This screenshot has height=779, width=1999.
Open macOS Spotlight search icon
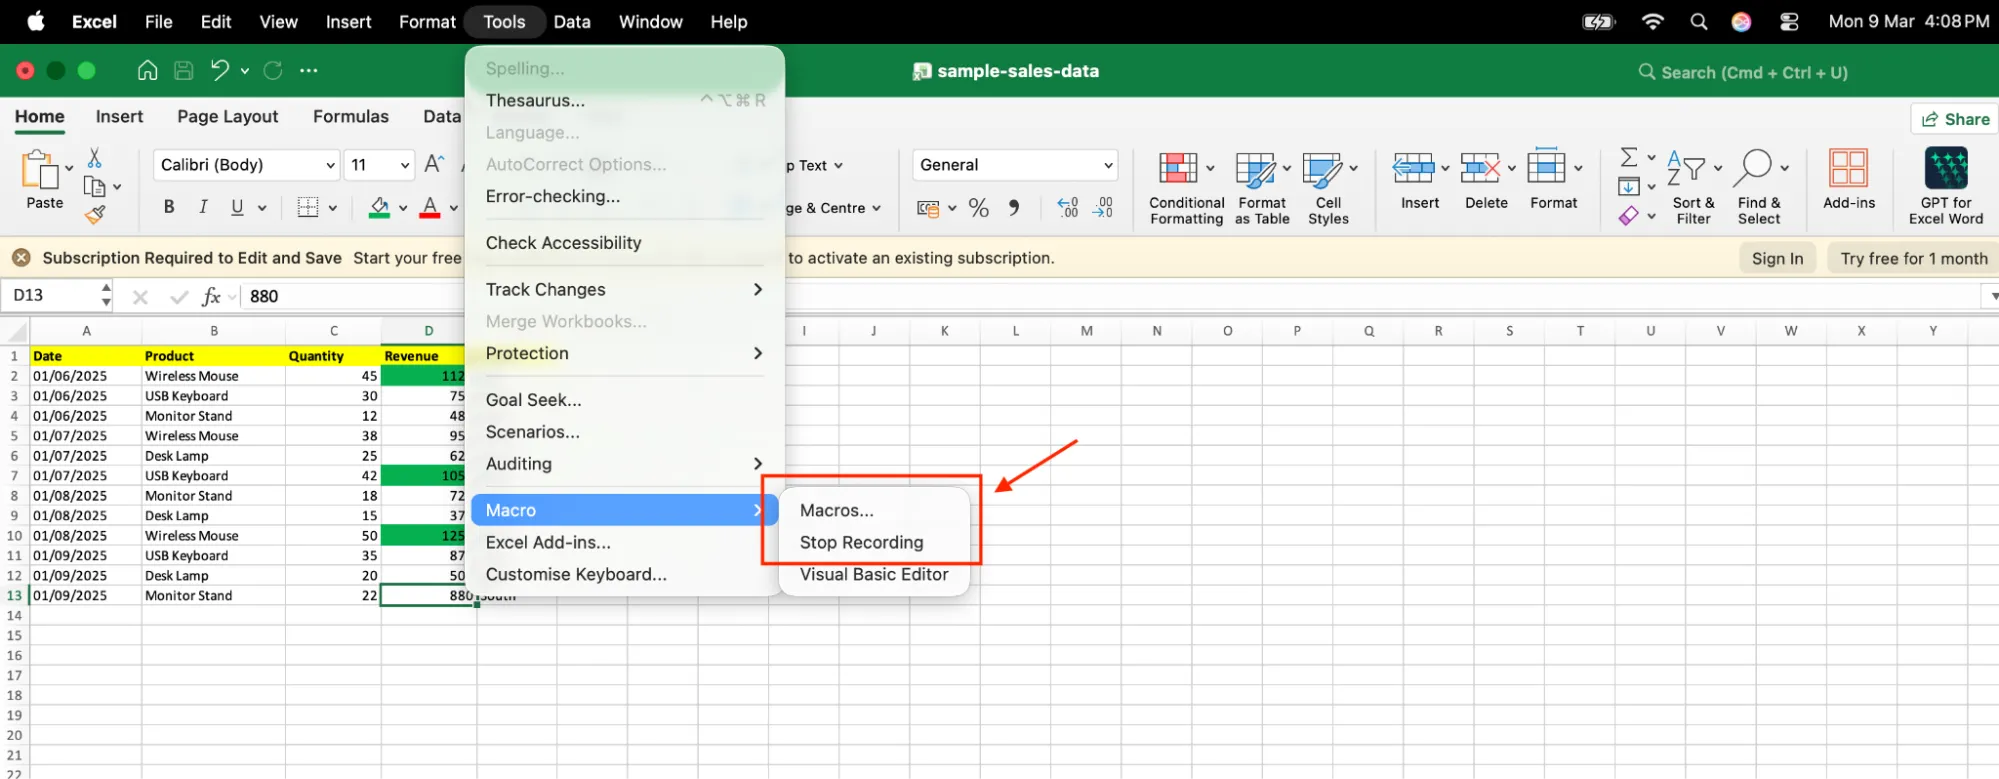(x=1698, y=21)
